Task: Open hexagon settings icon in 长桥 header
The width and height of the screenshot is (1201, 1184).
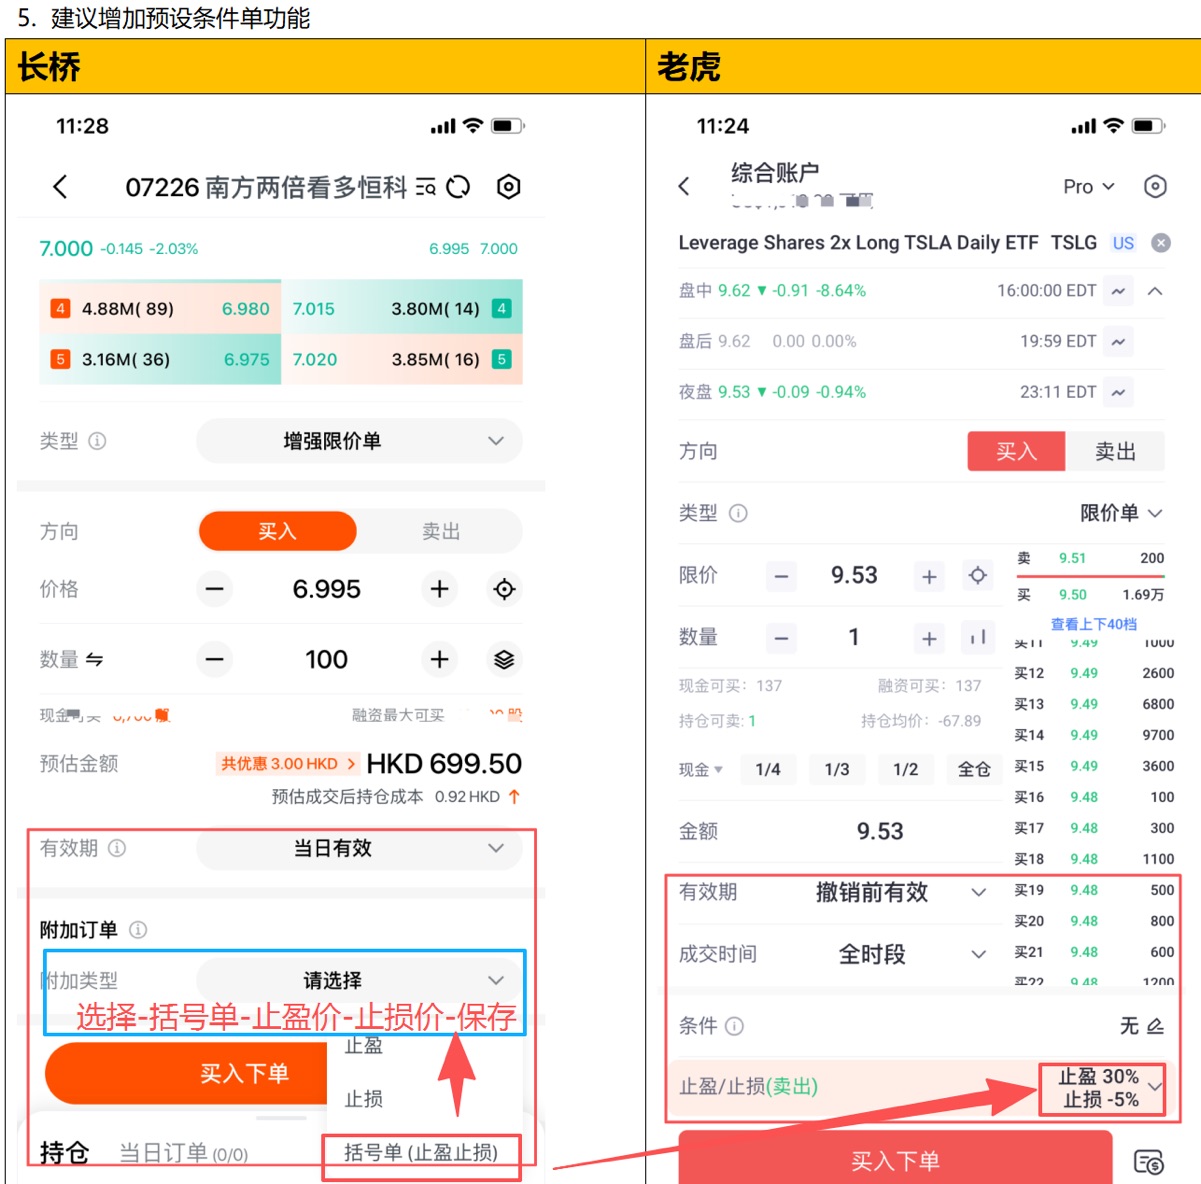Action: pyautogui.click(x=508, y=187)
